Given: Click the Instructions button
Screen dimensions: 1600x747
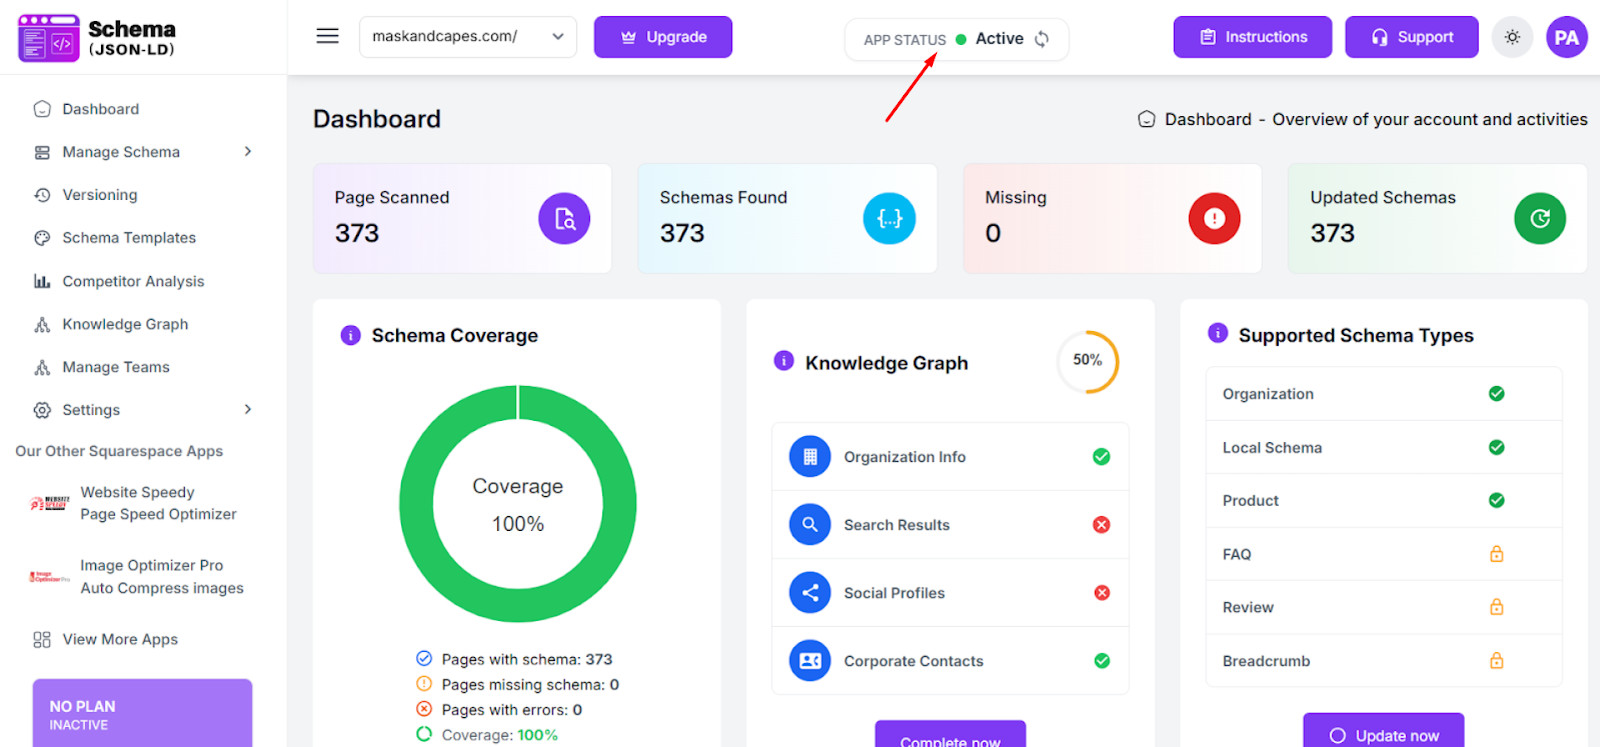Looking at the screenshot, I should [1252, 37].
